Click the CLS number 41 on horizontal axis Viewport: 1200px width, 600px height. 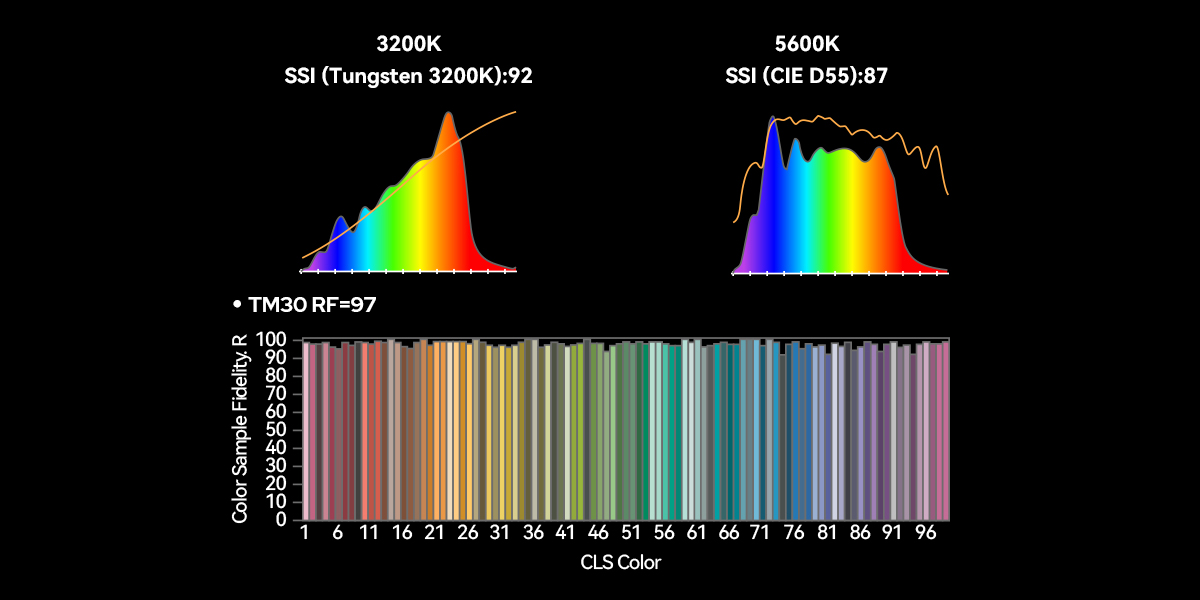coord(565,534)
